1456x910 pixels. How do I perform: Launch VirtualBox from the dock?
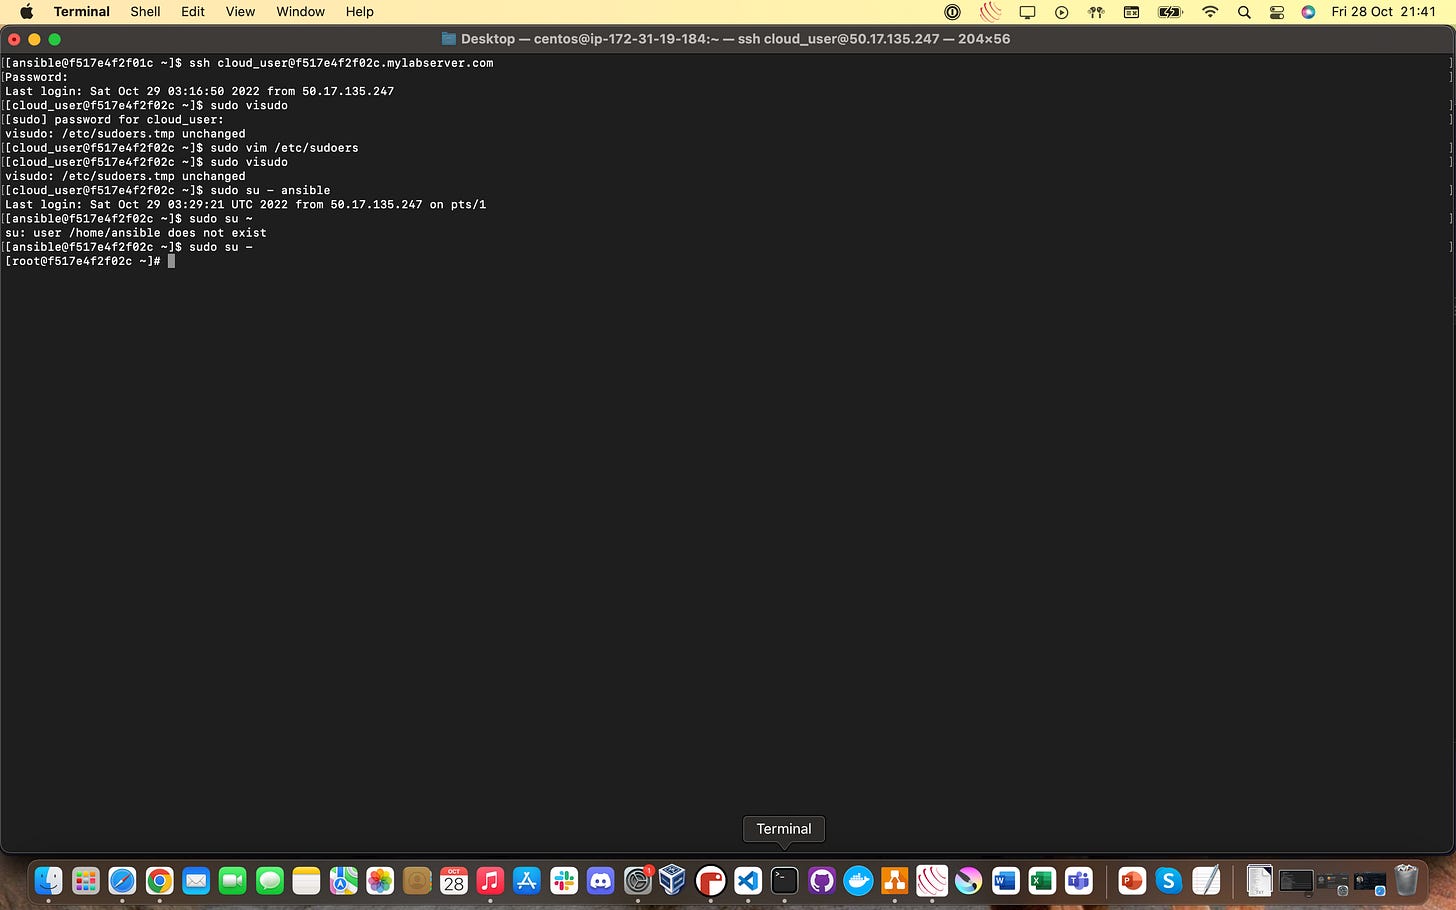click(x=673, y=881)
